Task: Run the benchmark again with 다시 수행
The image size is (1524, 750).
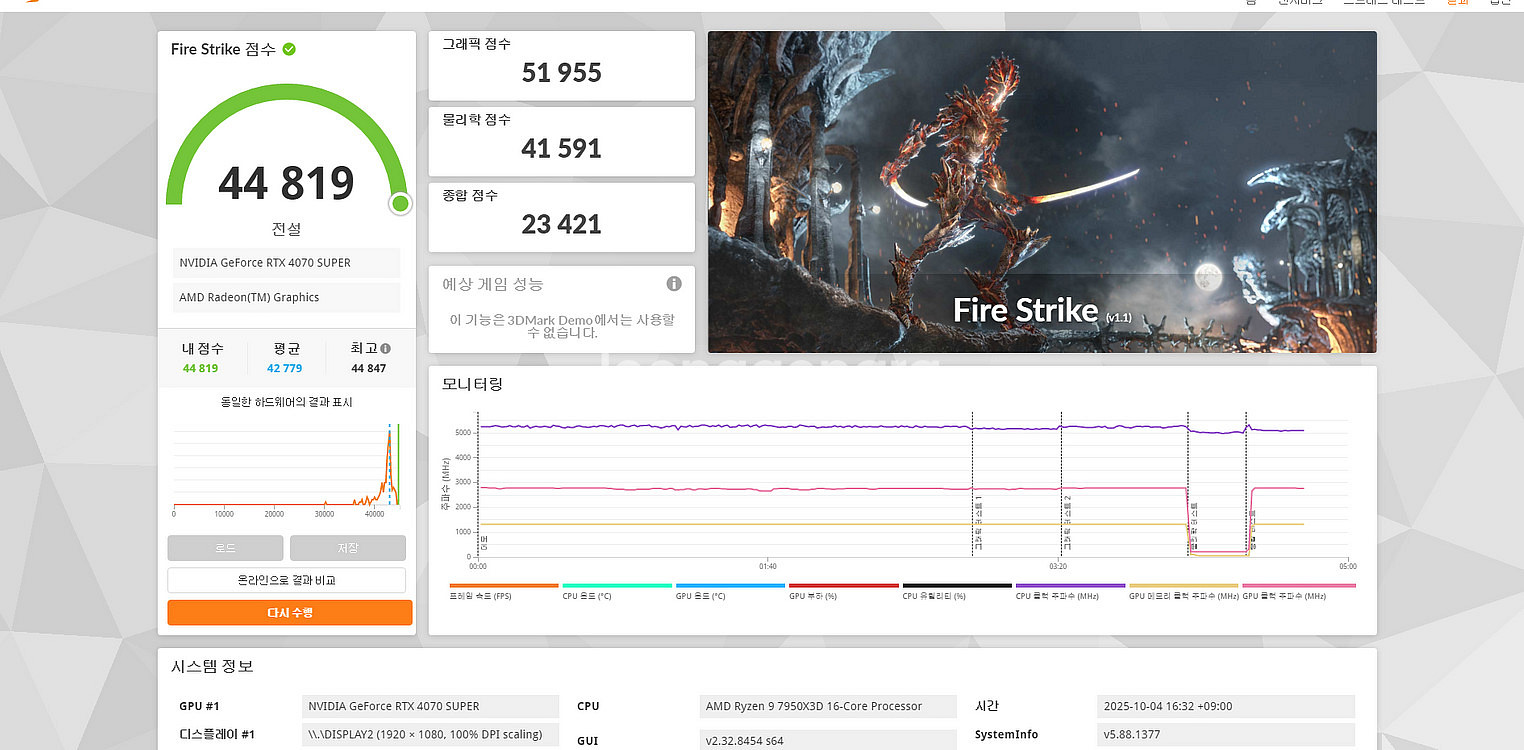Action: click(289, 612)
